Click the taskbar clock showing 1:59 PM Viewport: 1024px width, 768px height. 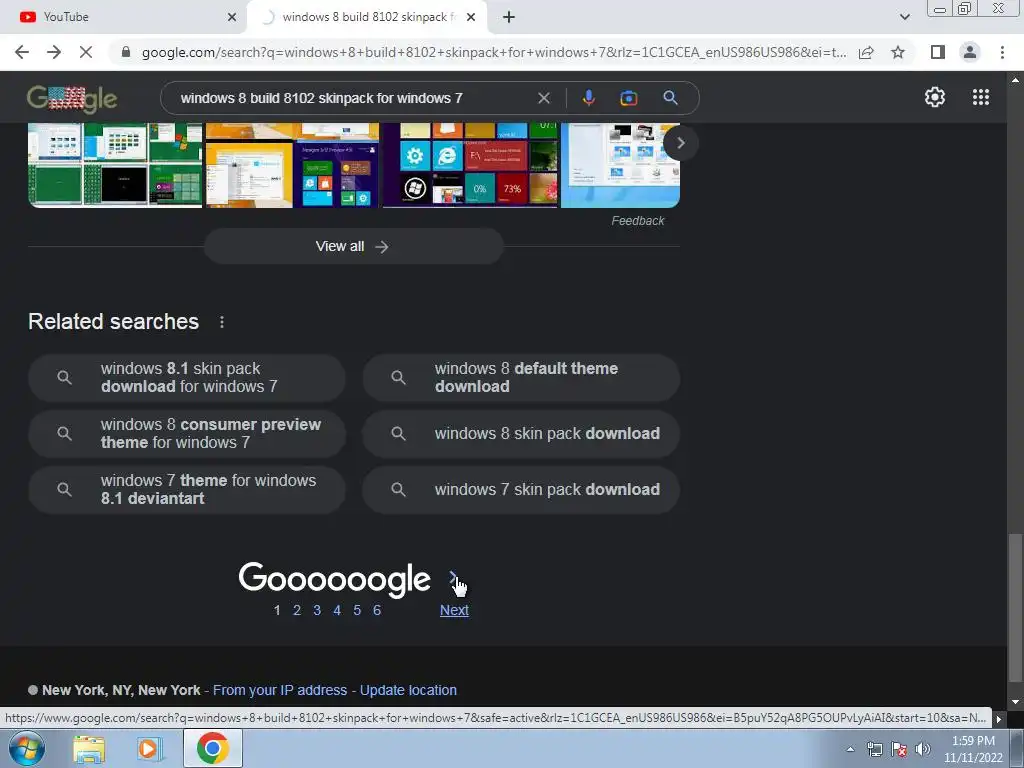973,749
